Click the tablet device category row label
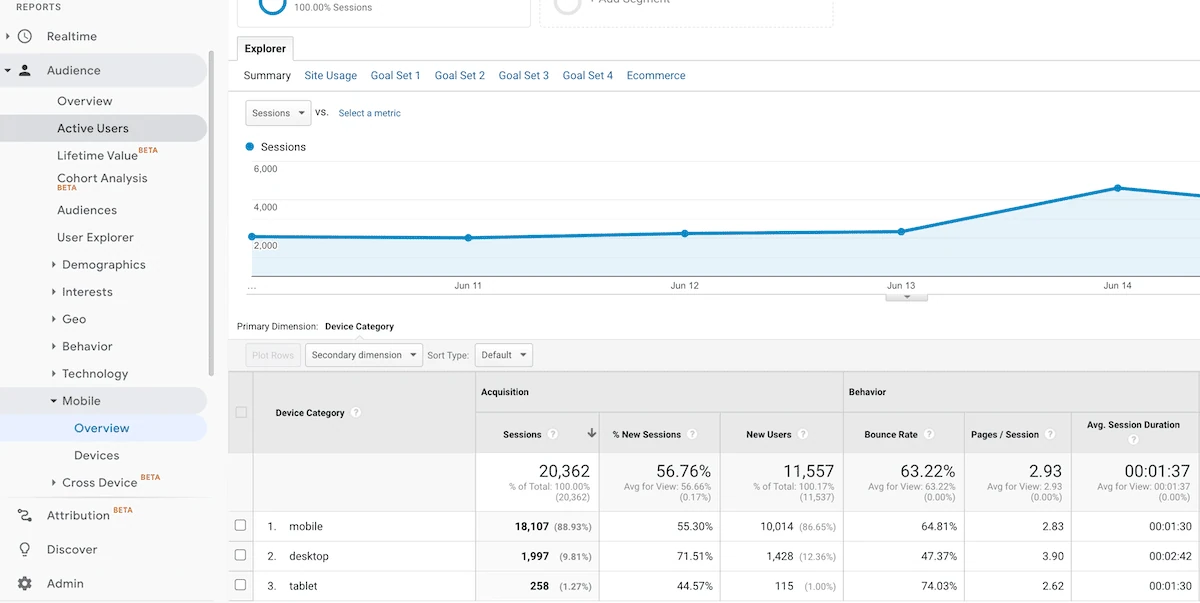The width and height of the screenshot is (1200, 603). tap(304, 586)
